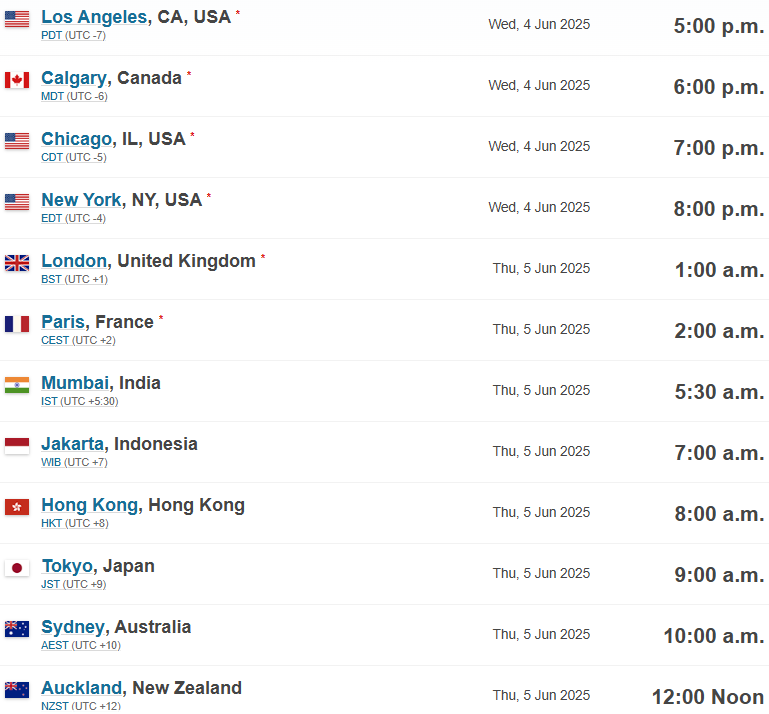Click the France flag beside Paris
This screenshot has width=769, height=714.
(17, 324)
